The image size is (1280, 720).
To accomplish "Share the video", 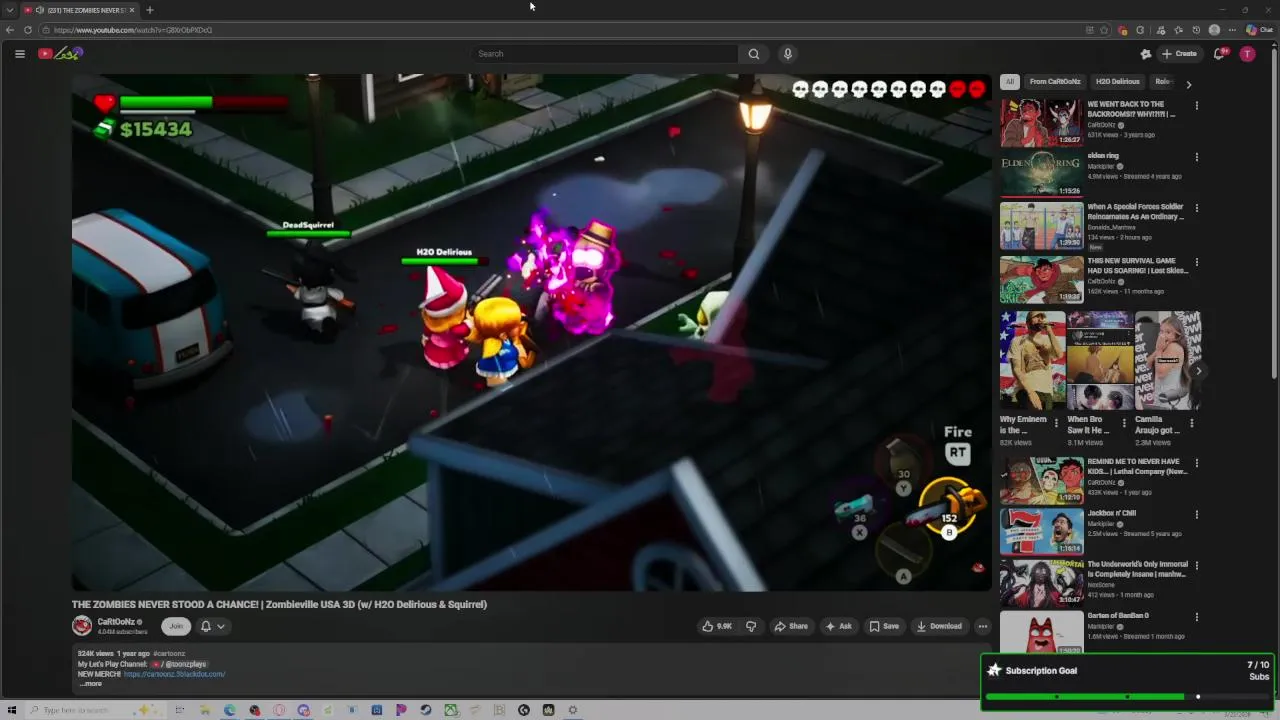I will 791,626.
